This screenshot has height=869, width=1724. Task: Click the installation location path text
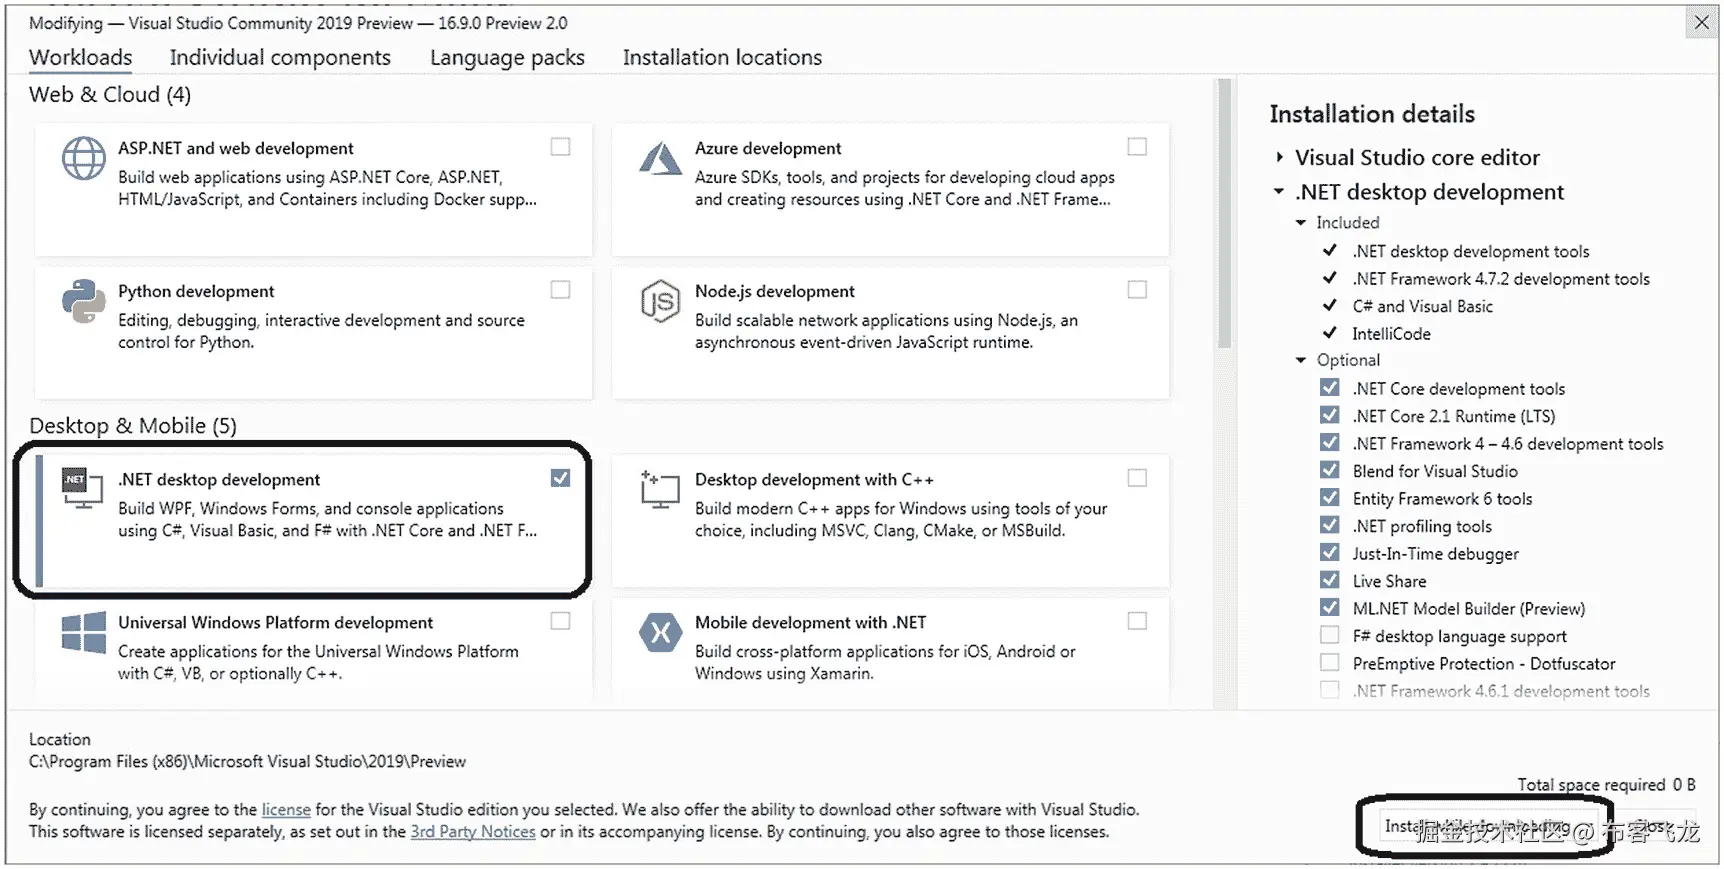(x=247, y=761)
